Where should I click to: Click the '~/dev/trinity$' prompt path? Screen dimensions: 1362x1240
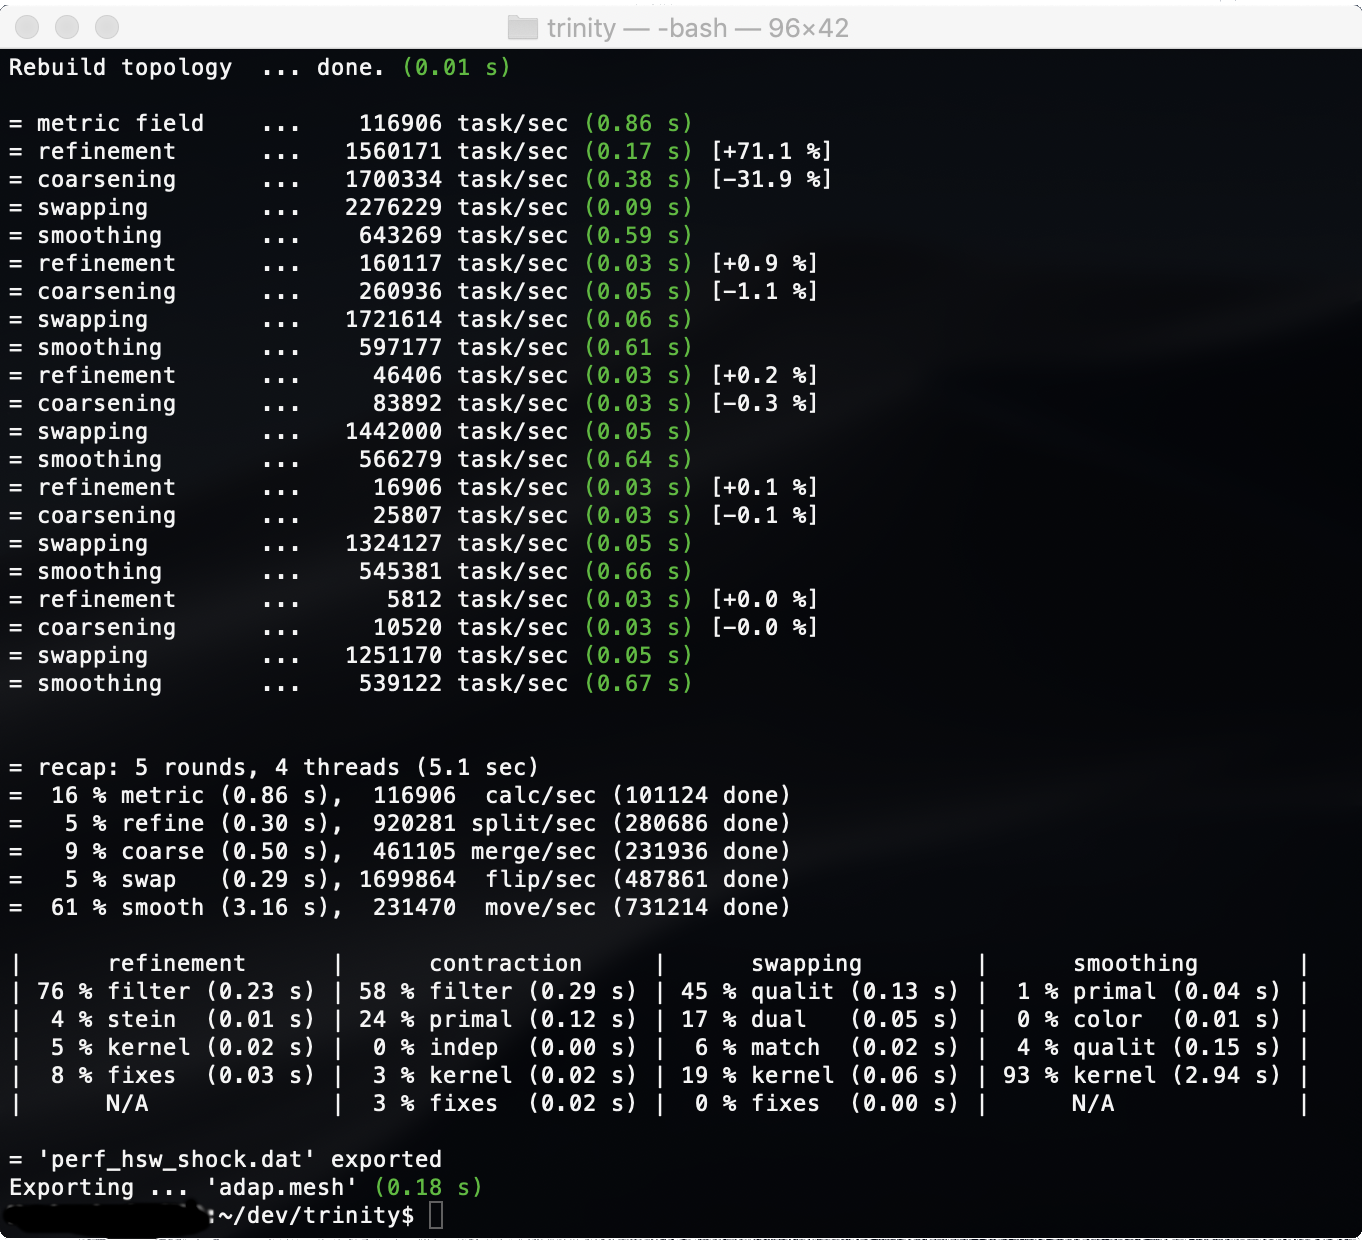pyautogui.click(x=316, y=1215)
